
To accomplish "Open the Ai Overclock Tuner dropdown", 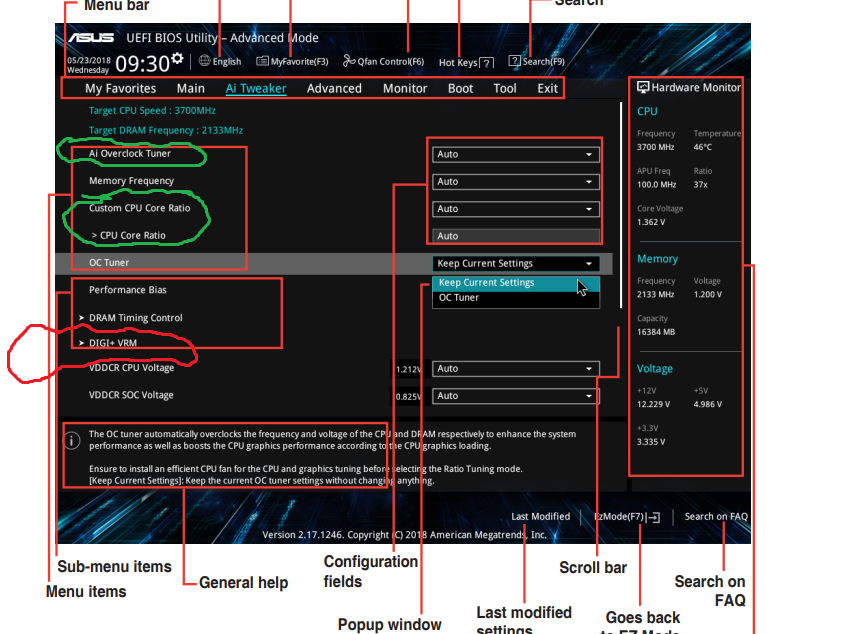I will tap(515, 154).
